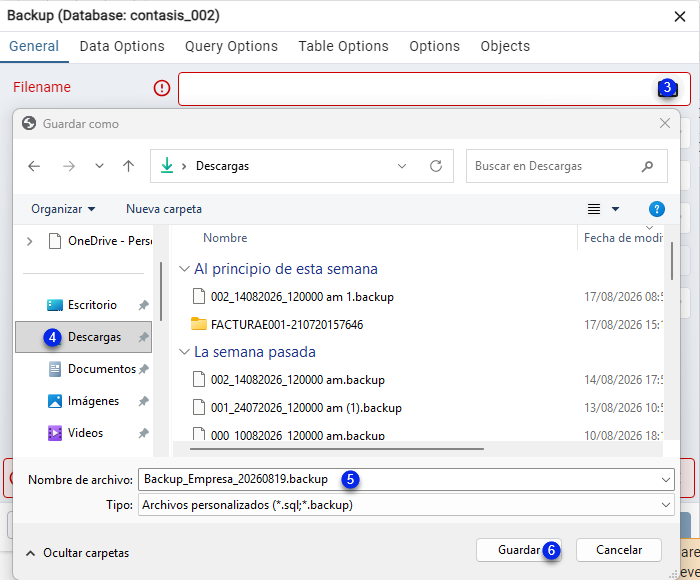
Task: Expand the address bar history dropdown
Action: pyautogui.click(x=402, y=166)
